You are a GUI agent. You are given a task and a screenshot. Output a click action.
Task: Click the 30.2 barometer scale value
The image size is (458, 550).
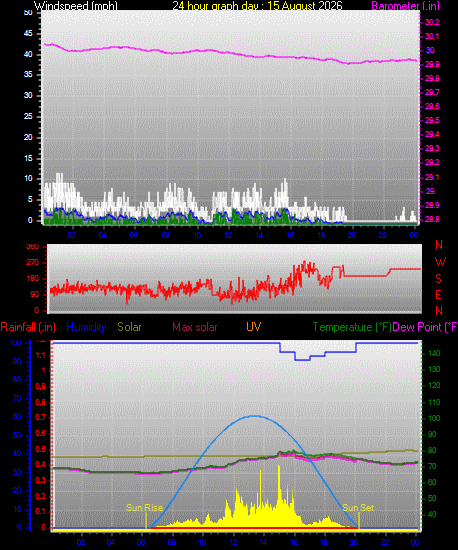click(x=432, y=22)
